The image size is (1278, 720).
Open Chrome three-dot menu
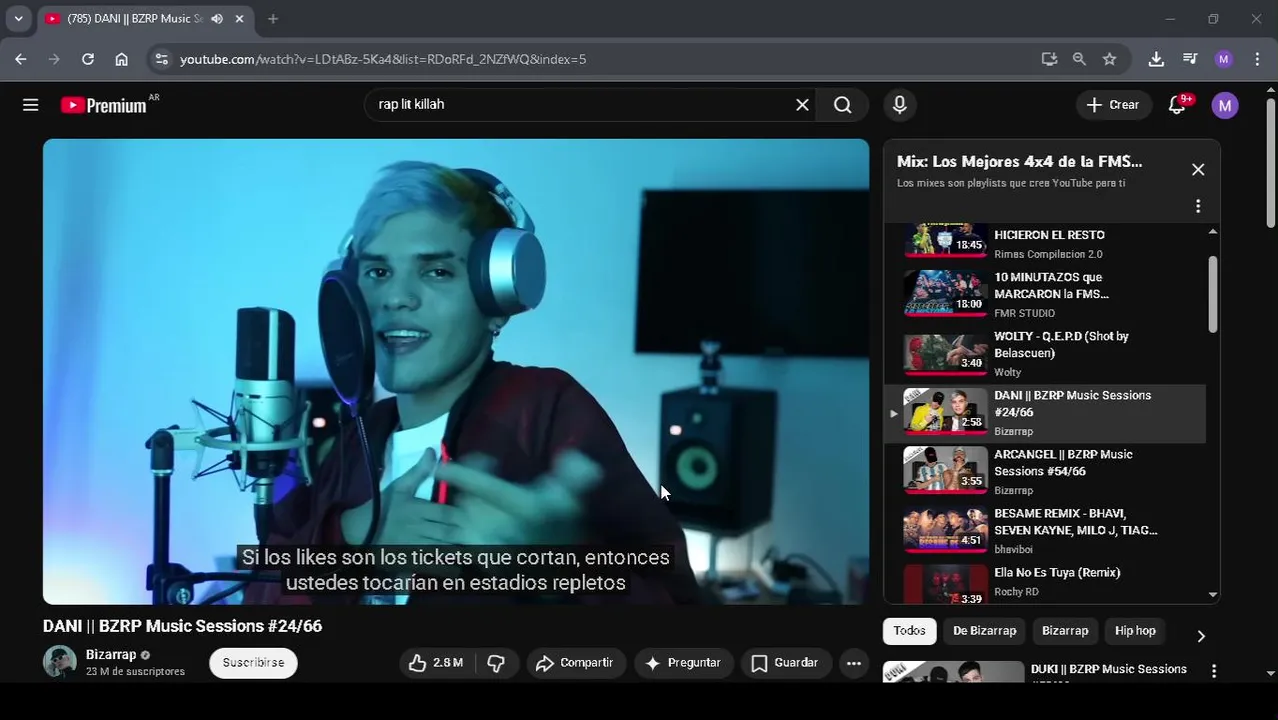(x=1257, y=59)
